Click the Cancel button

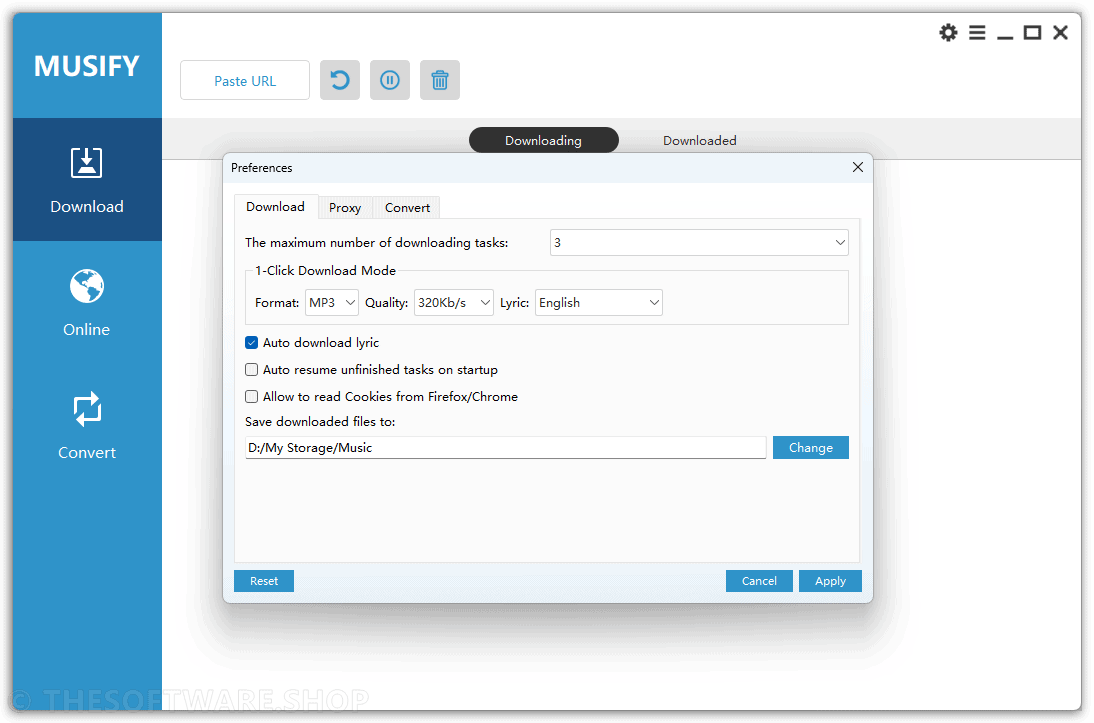[x=759, y=581]
